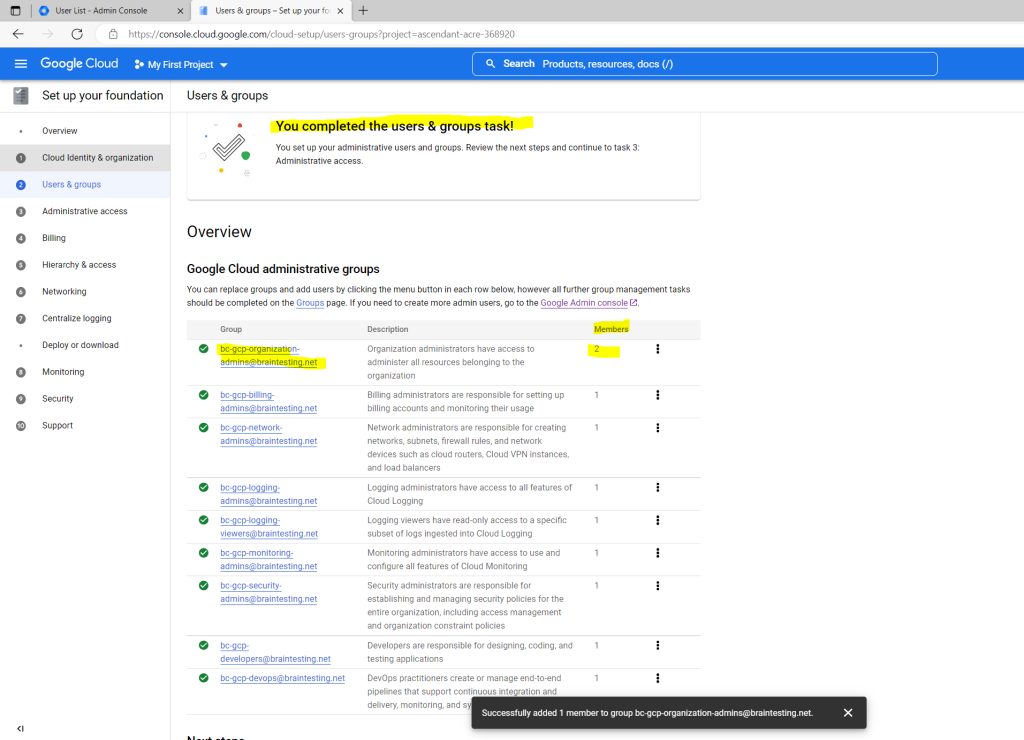Open bc-gcp-organization-admins@braintesting.net group link
The image size is (1024, 740).
click(268, 356)
